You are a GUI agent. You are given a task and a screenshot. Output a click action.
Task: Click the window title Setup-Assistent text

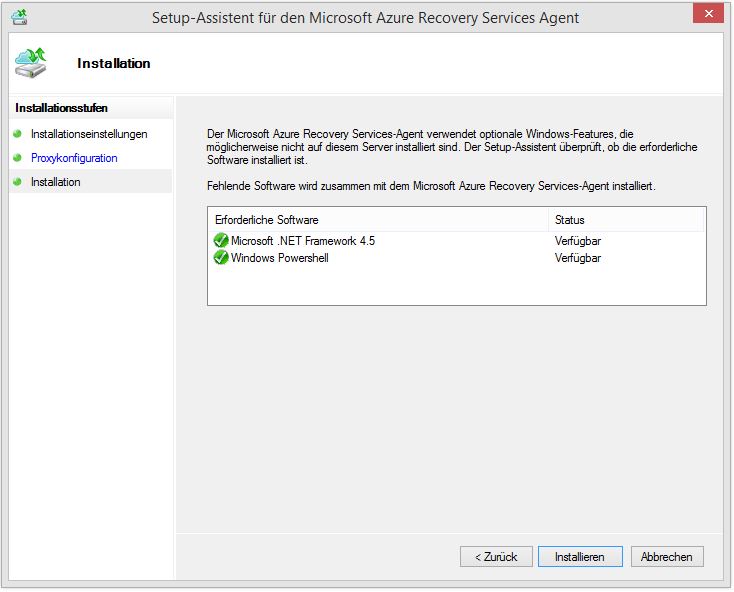click(x=365, y=18)
